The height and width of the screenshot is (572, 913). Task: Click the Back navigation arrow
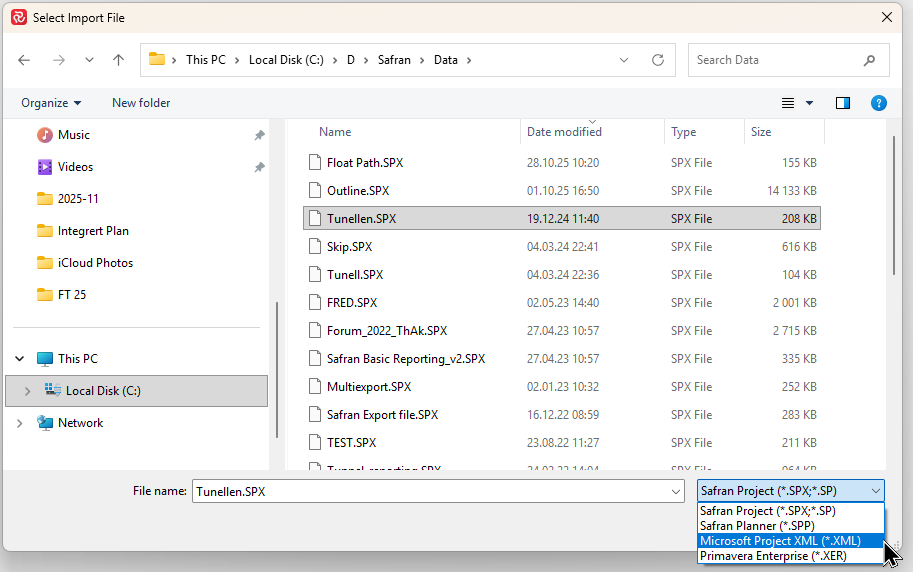24,60
